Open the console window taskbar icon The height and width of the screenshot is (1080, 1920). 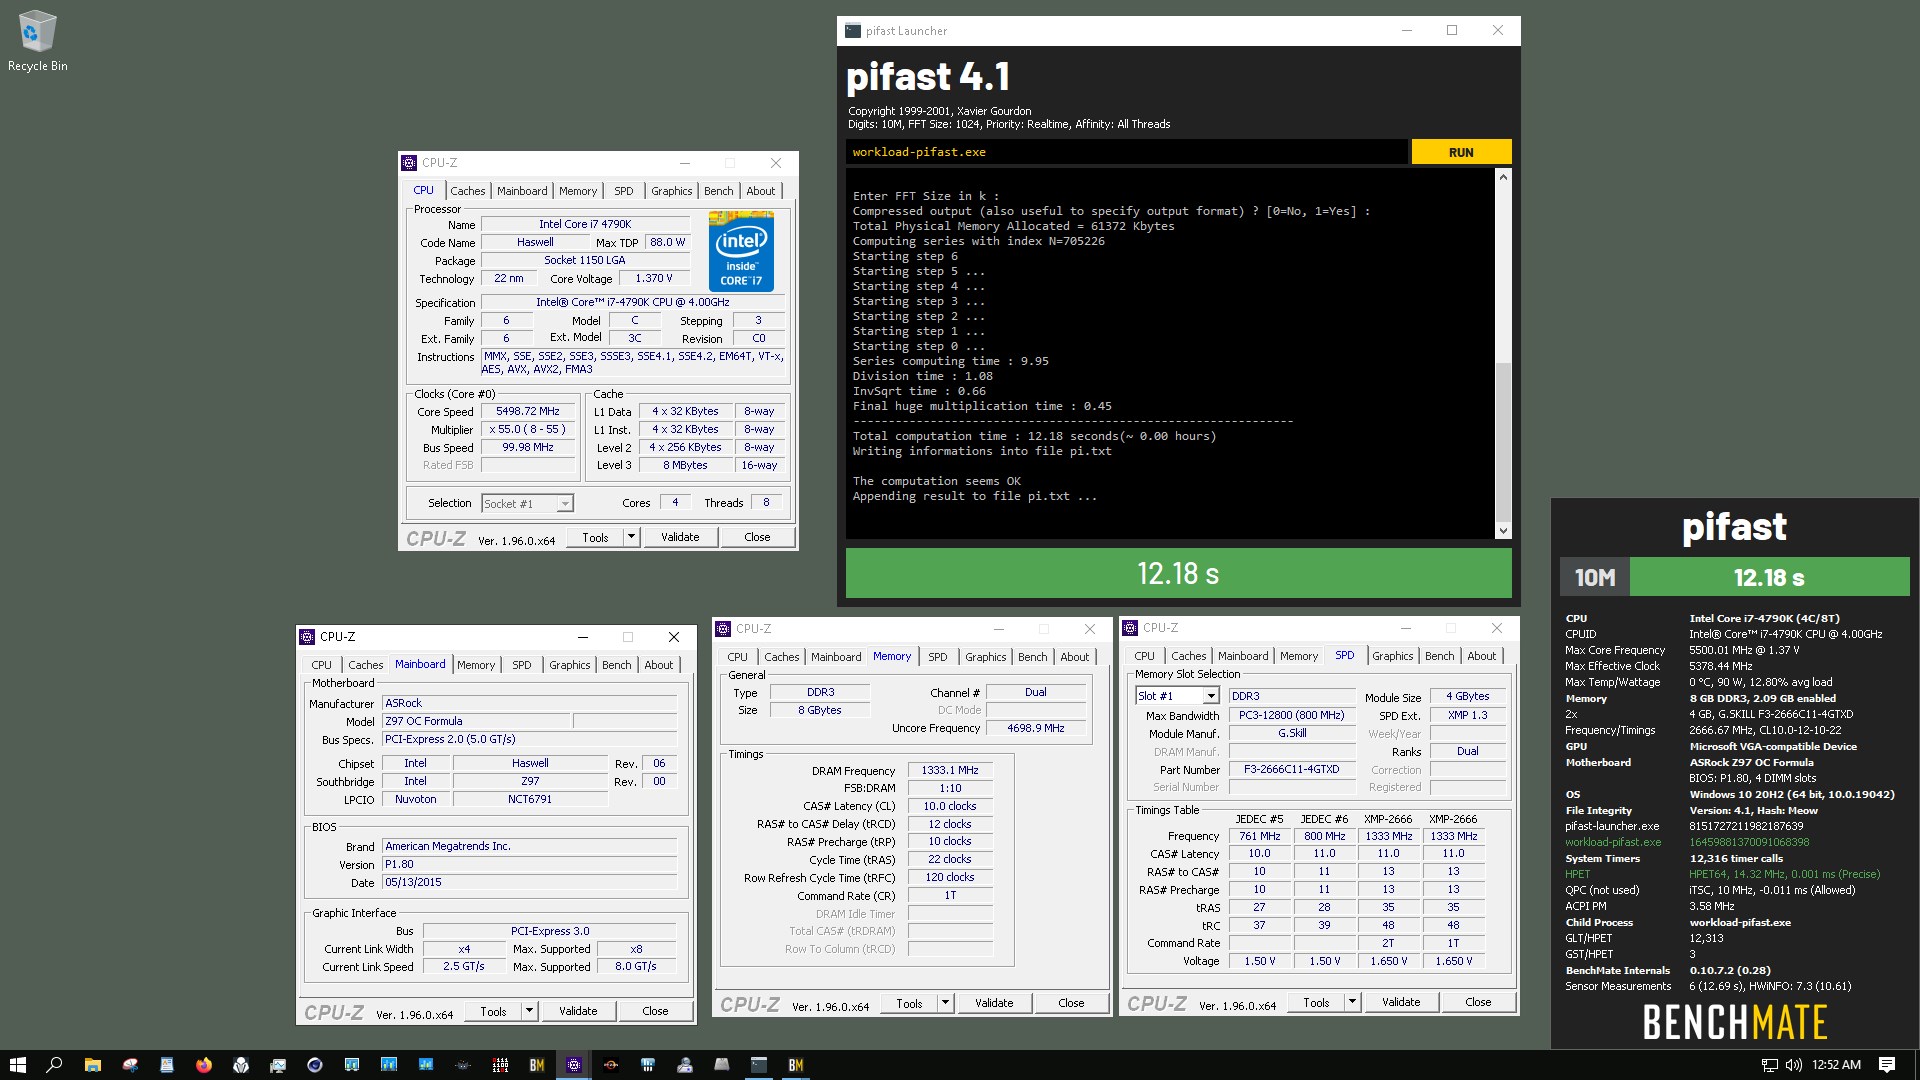coord(759,1065)
